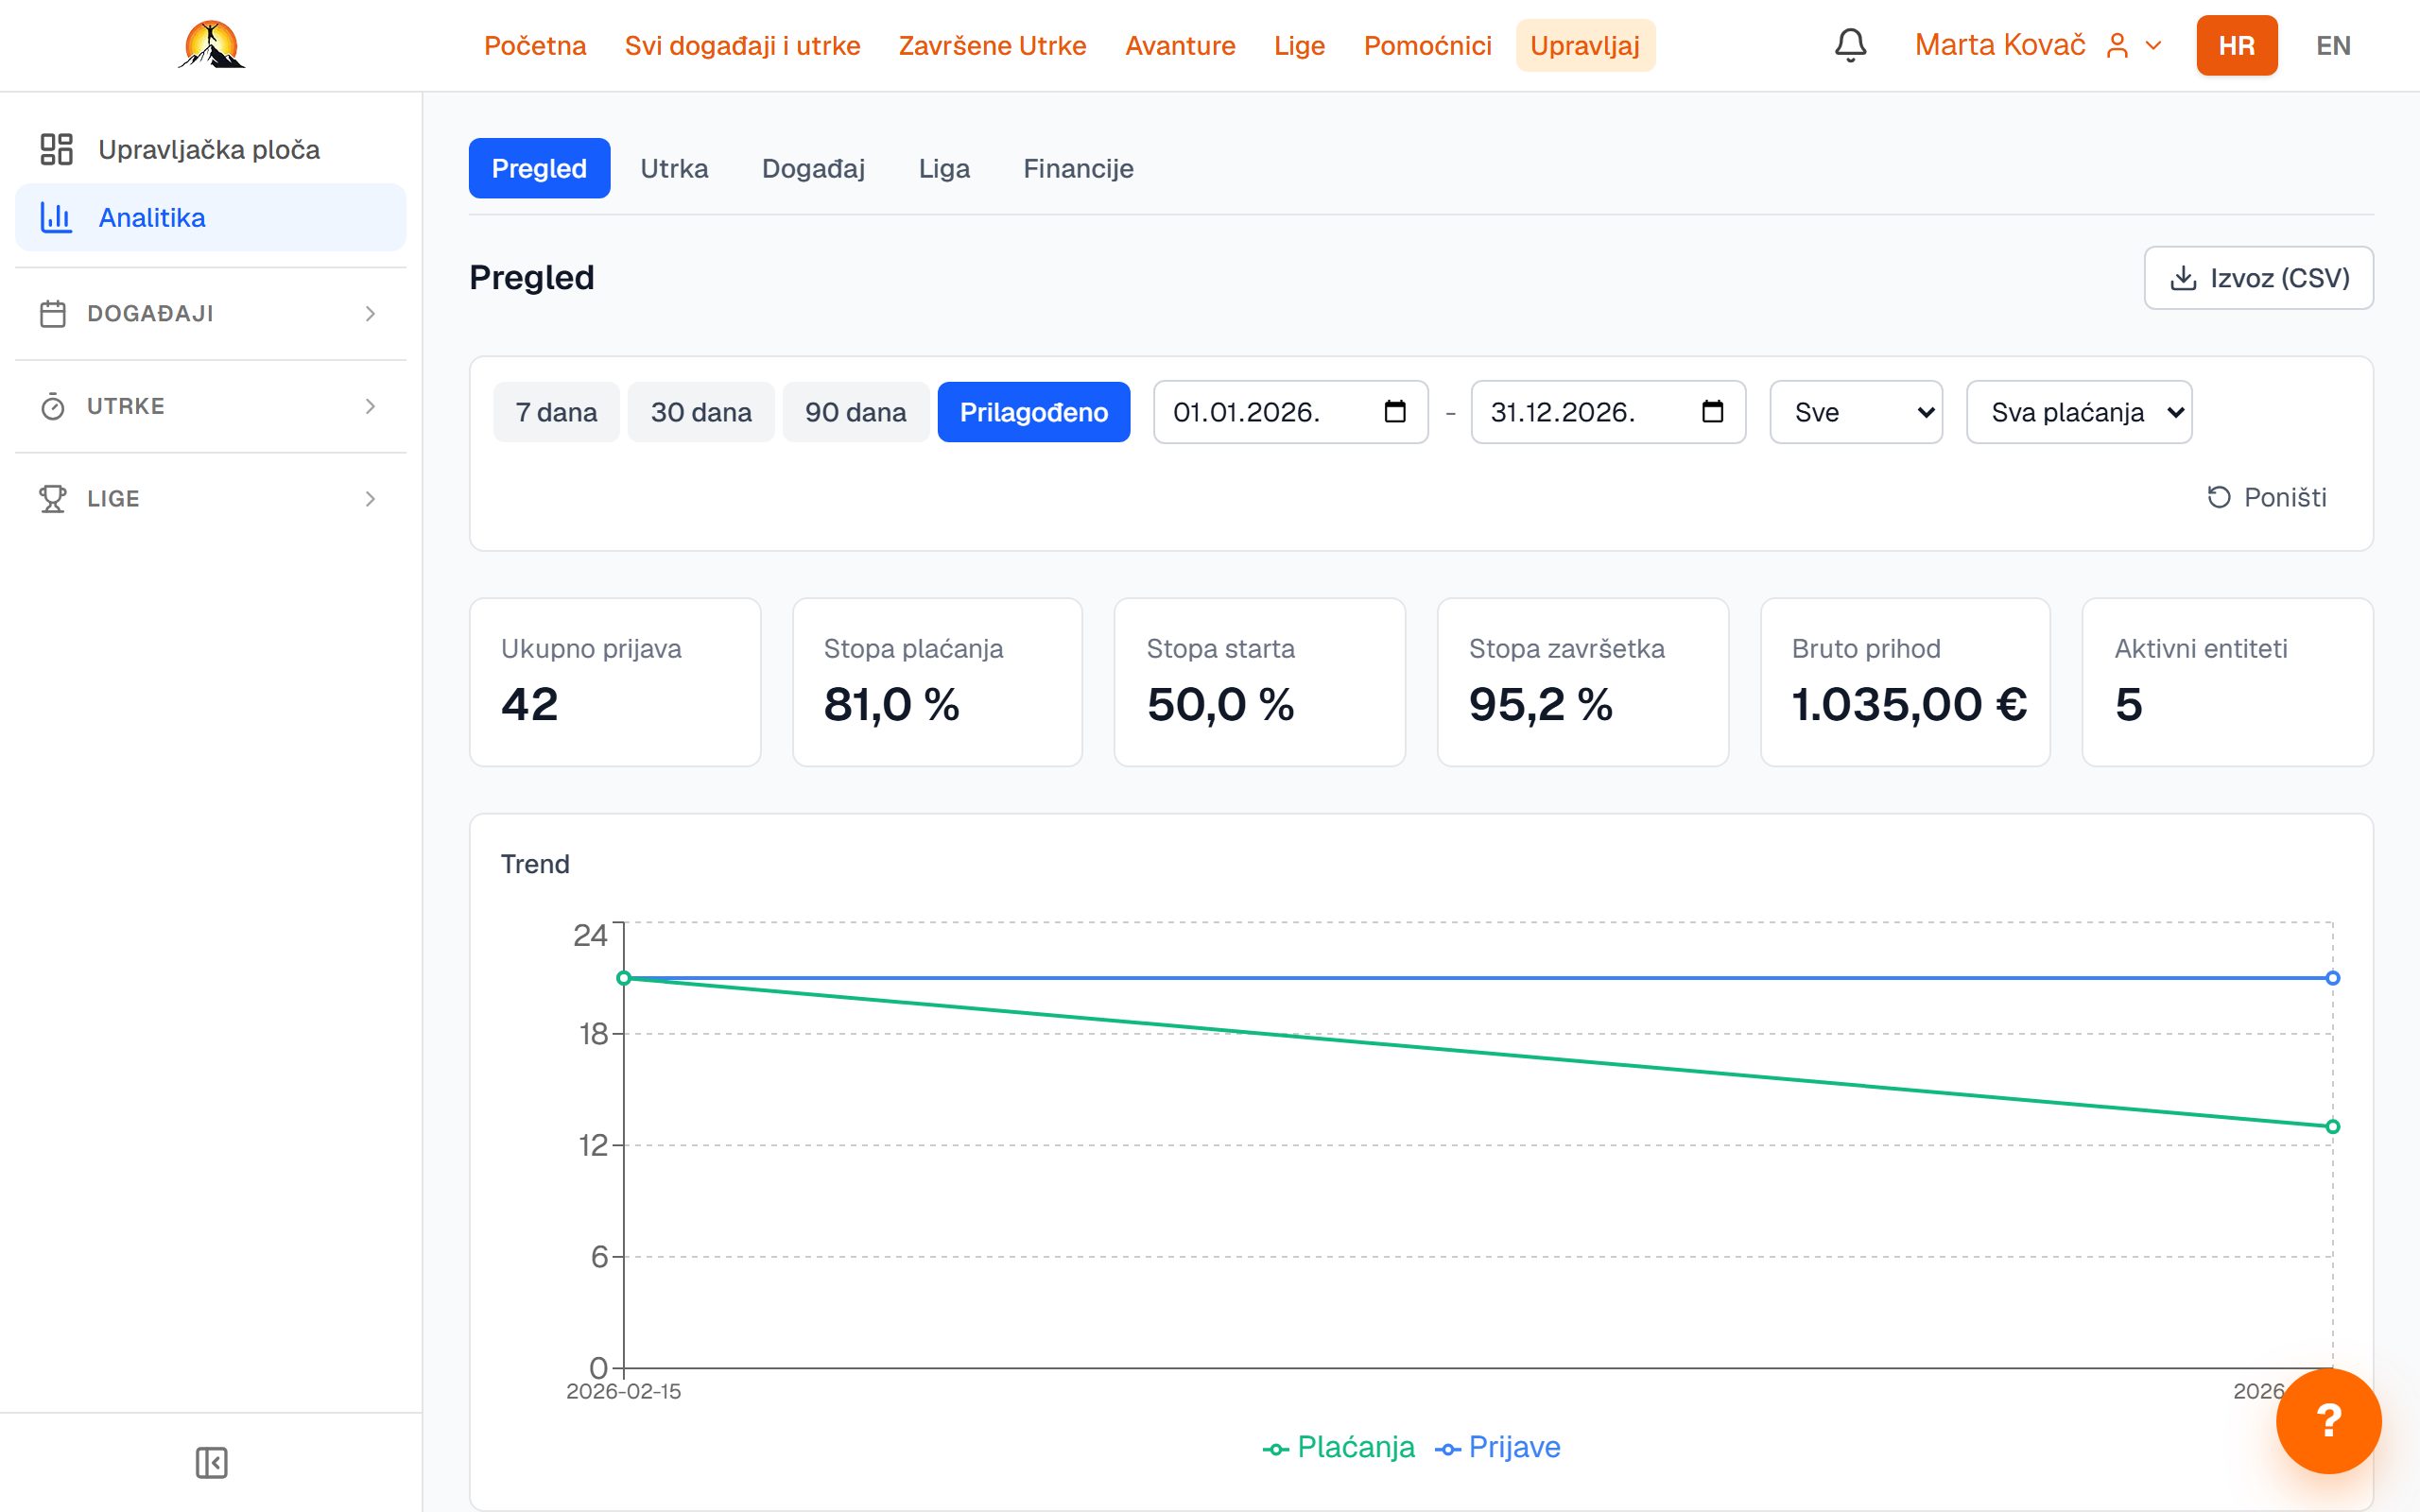Click the Lige trophy icon

point(53,499)
